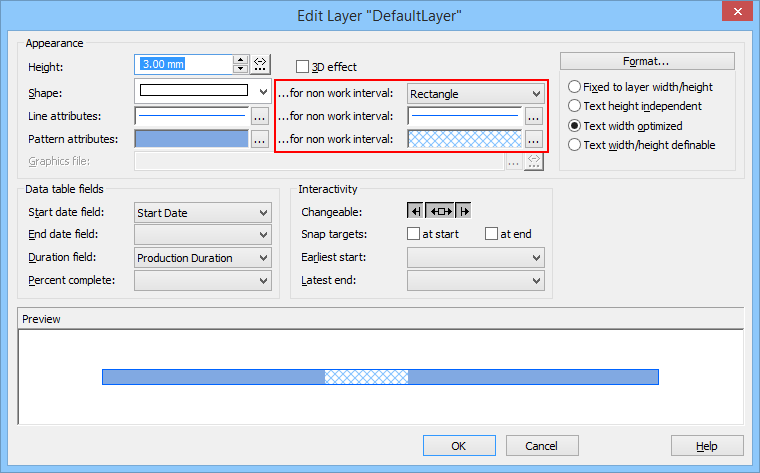
Task: Close the Edit Layer dialog
Action: 737,12
